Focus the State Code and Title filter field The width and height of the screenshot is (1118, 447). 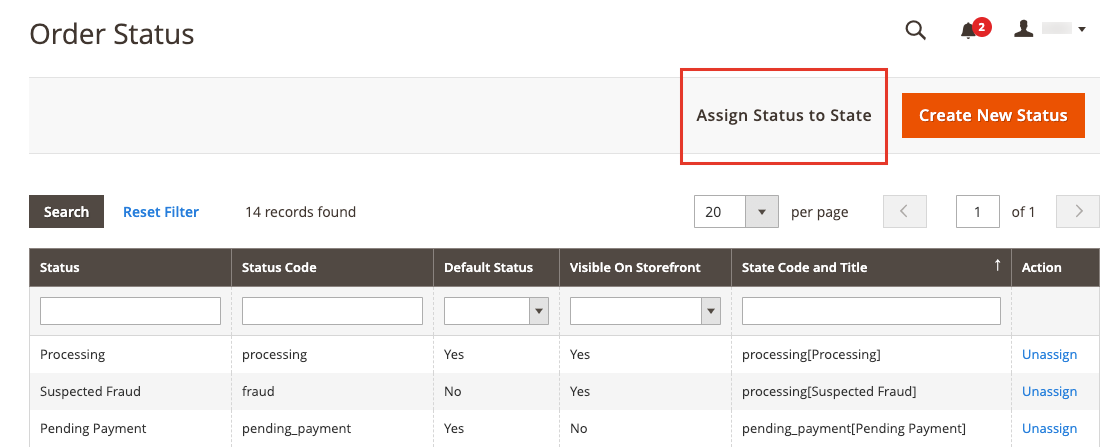click(871, 311)
